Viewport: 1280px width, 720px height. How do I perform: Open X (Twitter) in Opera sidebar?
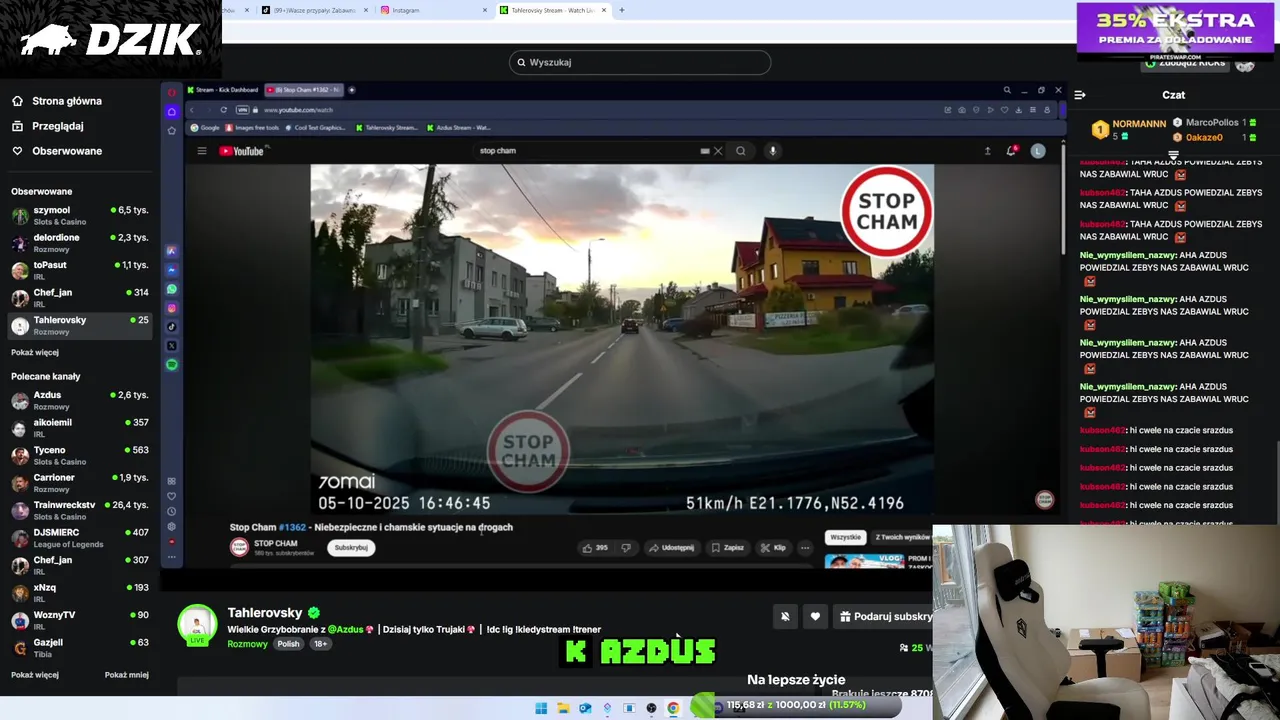(x=172, y=346)
